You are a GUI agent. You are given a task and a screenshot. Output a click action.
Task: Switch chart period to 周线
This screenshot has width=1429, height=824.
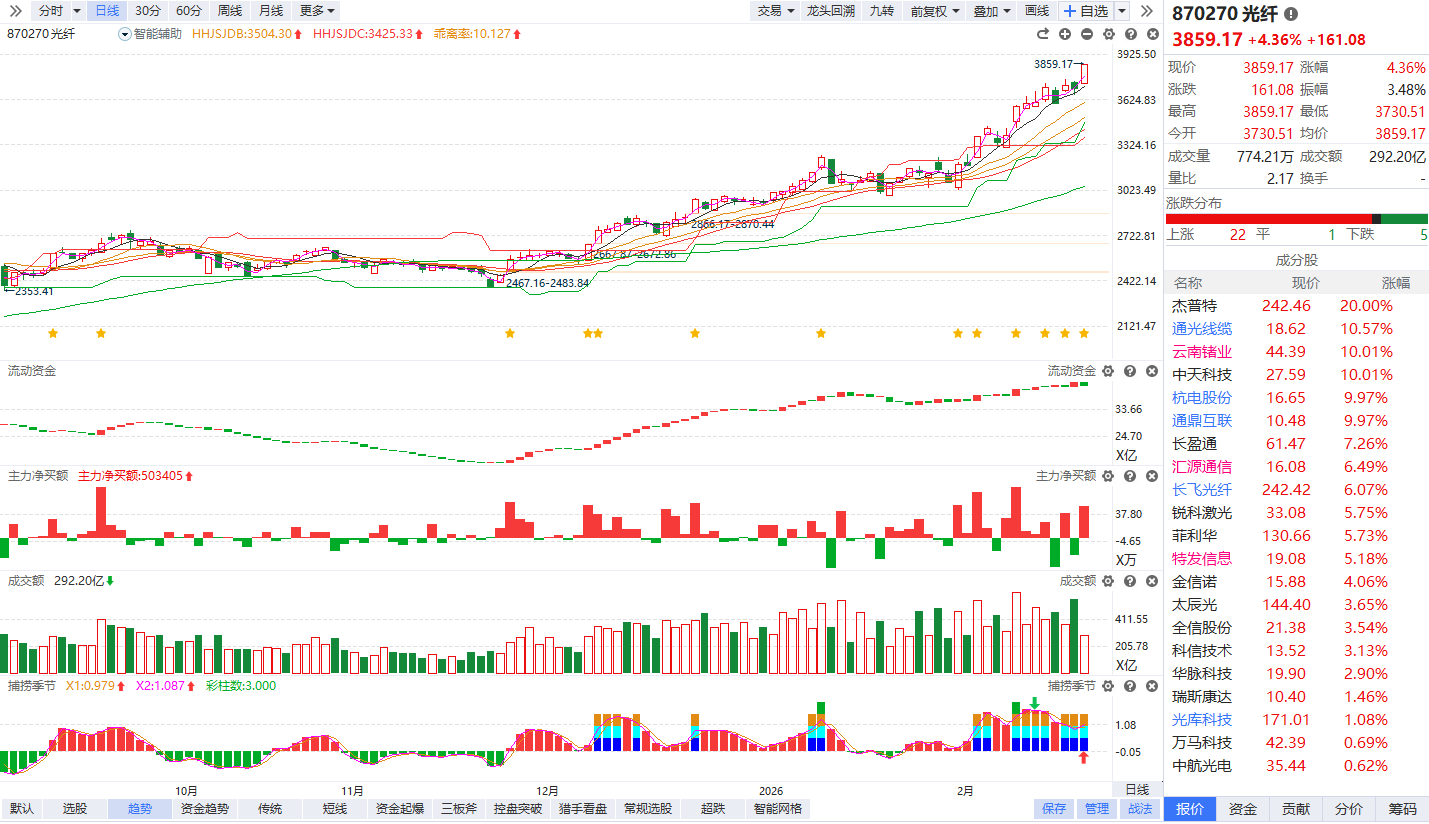[x=229, y=11]
